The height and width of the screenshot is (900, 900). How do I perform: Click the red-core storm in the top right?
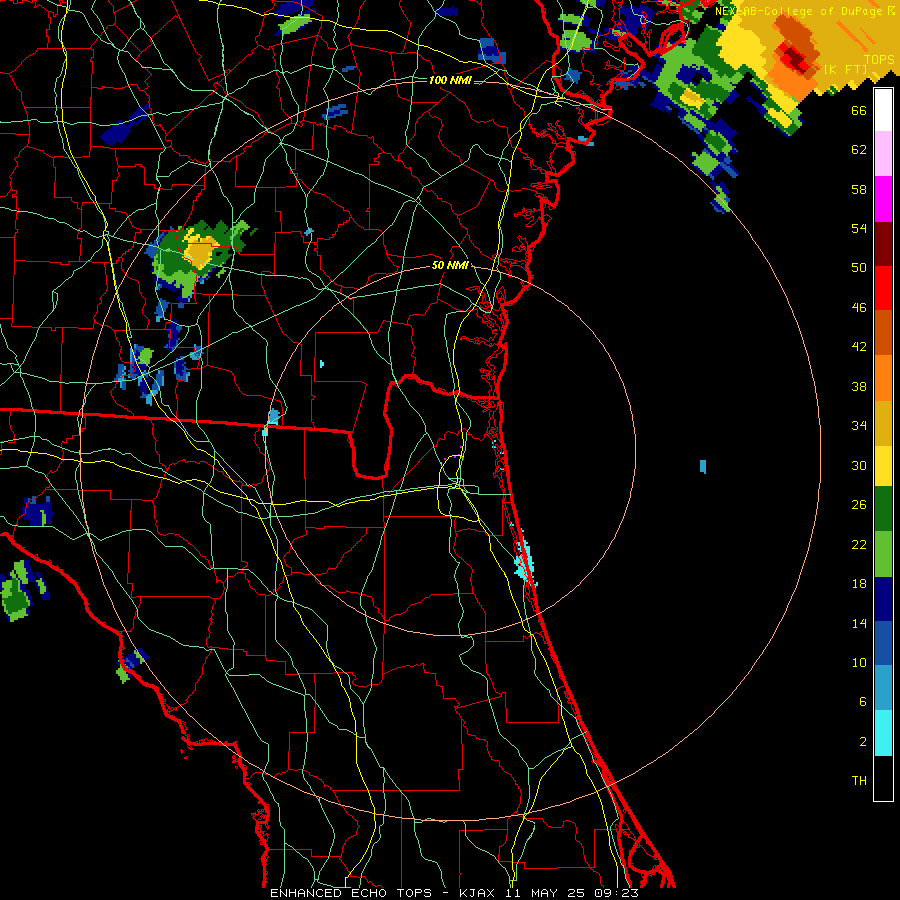pos(797,57)
